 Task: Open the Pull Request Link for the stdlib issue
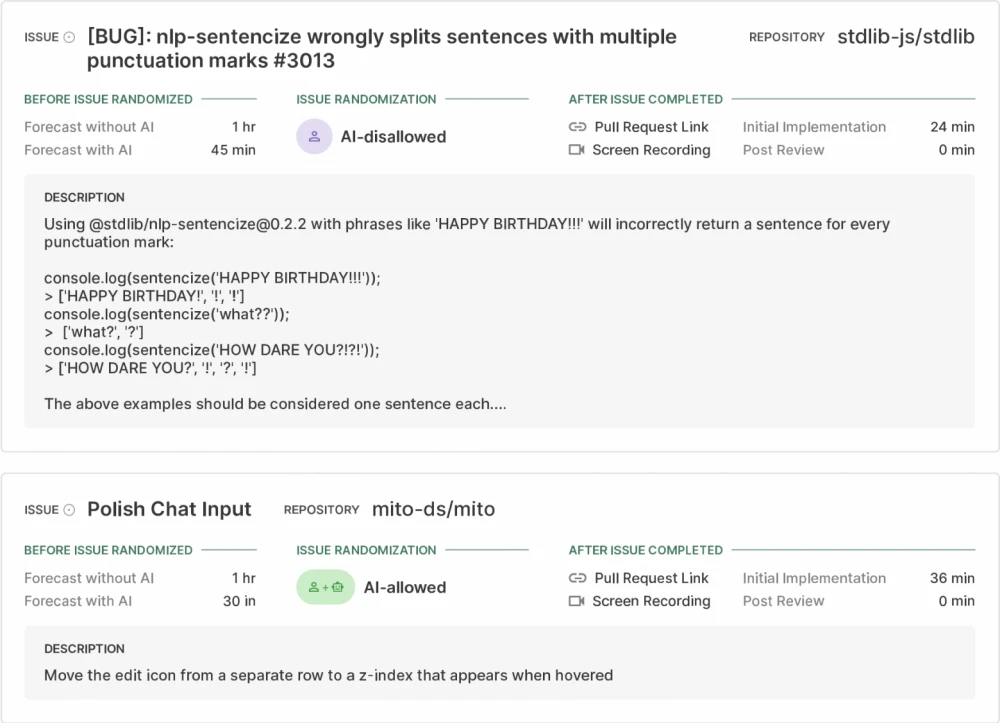click(x=651, y=127)
